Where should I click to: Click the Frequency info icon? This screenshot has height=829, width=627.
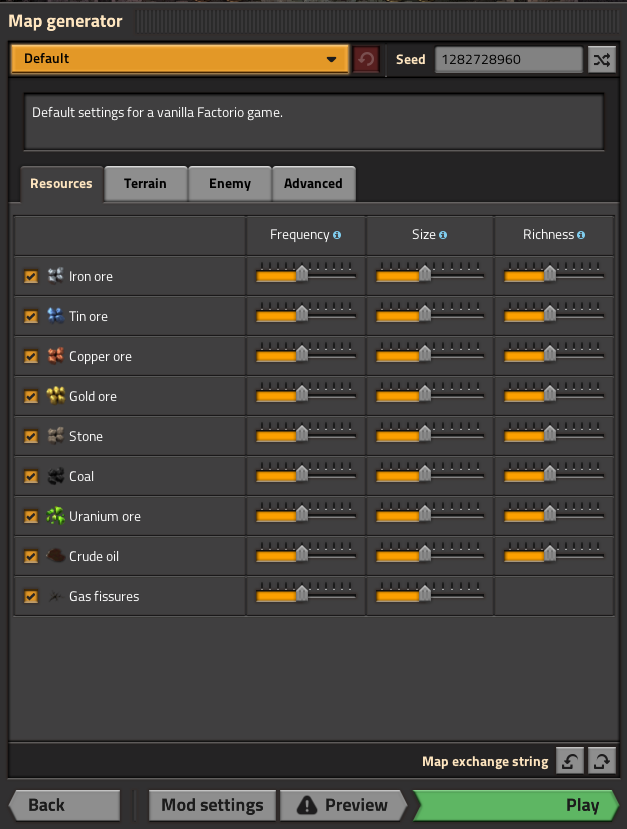click(337, 235)
